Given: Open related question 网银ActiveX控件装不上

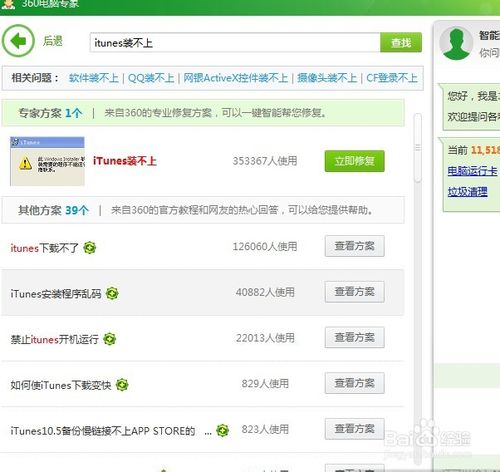Looking at the screenshot, I should [x=236, y=78].
